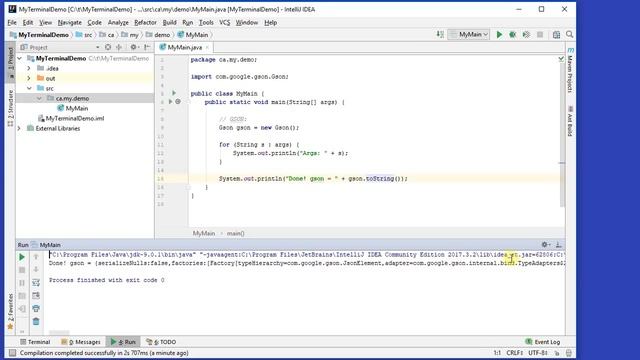Change UTF-8 file encoding in status bar

538,353
